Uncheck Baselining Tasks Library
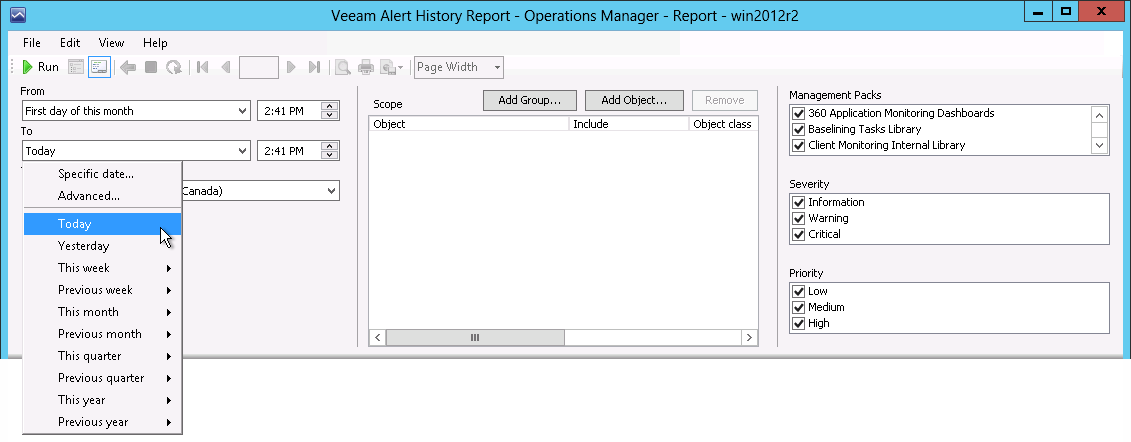This screenshot has height=442, width=1131. (x=798, y=129)
